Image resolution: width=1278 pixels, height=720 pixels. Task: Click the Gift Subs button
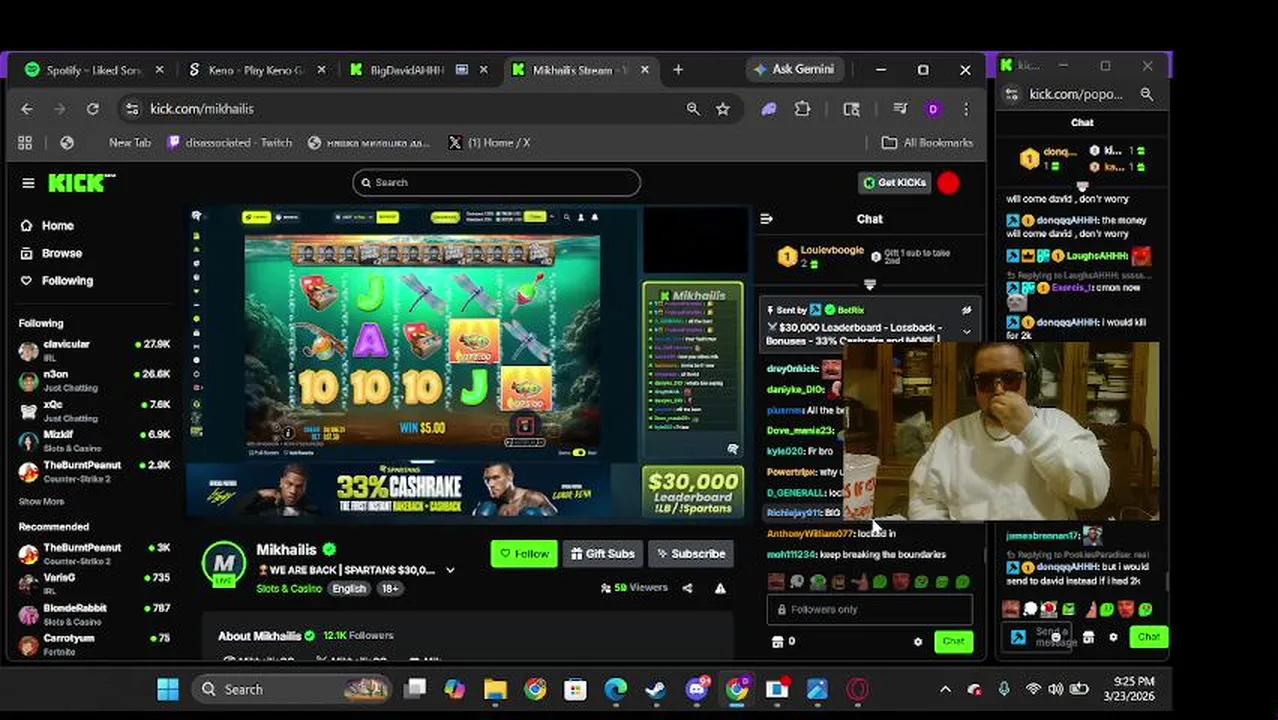603,554
